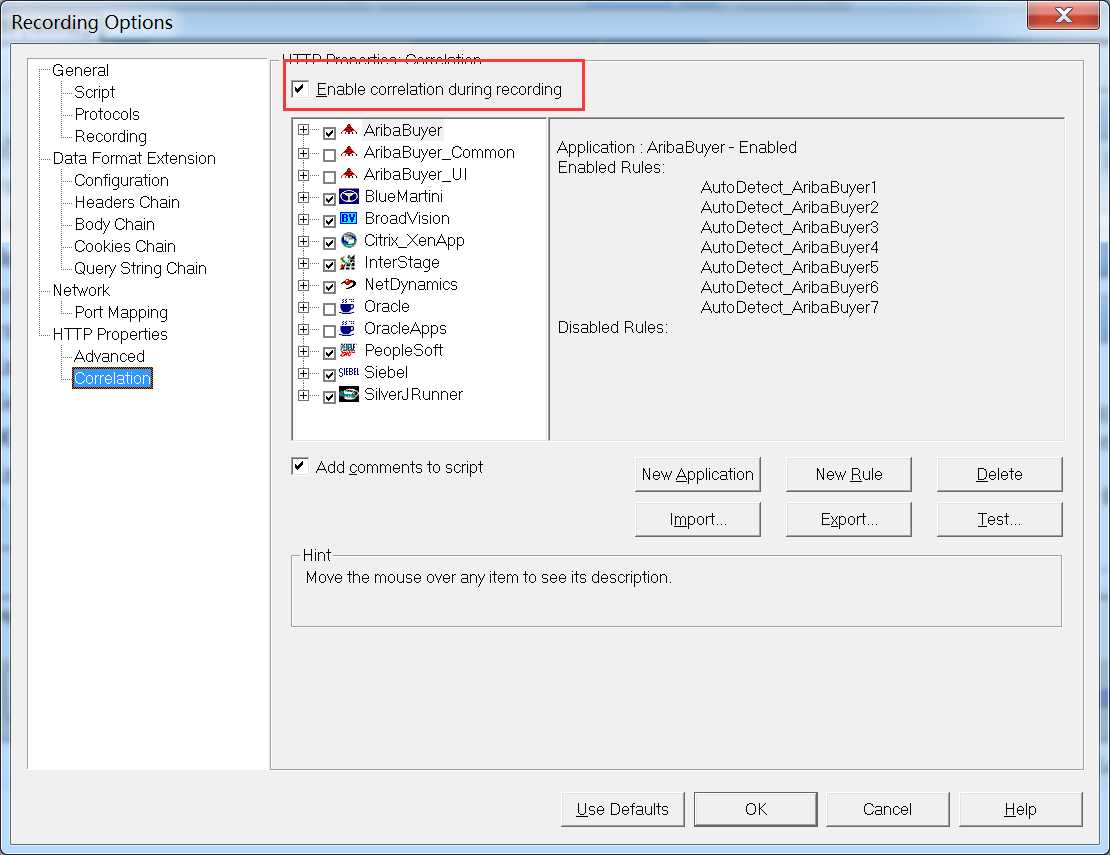1110x855 pixels.
Task: Toggle Add comments to script checkbox
Action: (299, 466)
